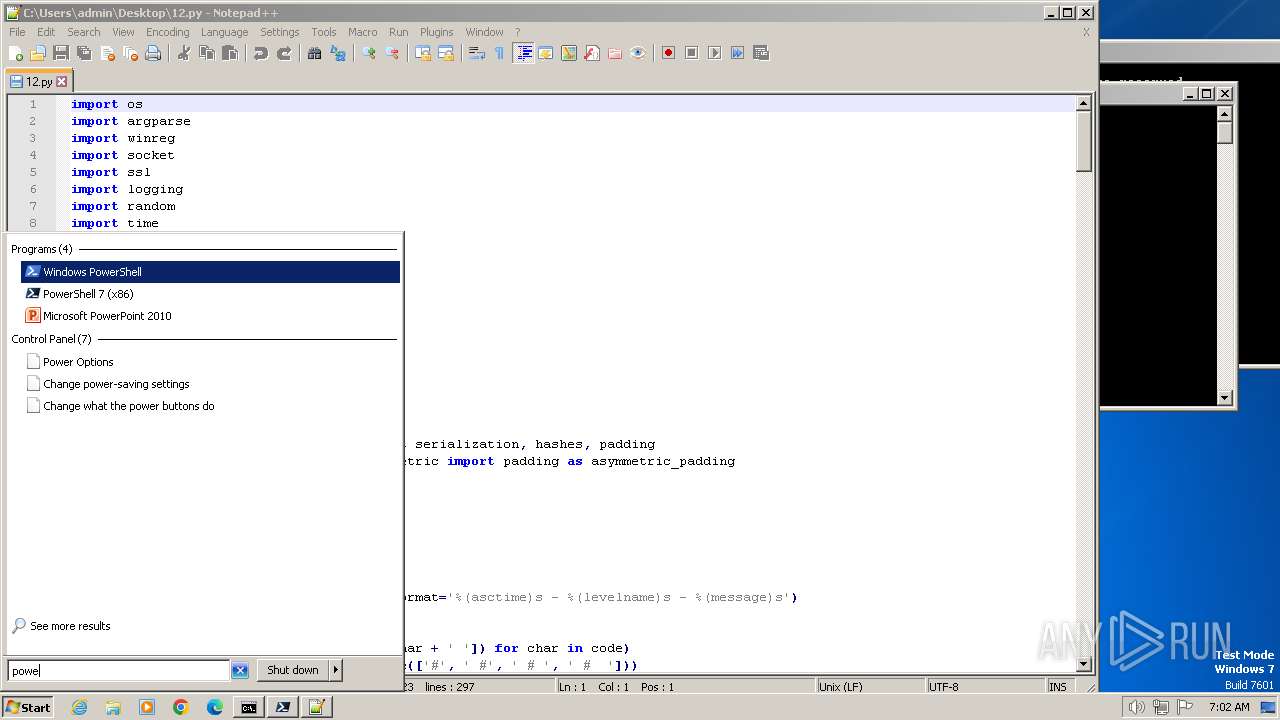Click the Windows Start button

pyautogui.click(x=28, y=707)
